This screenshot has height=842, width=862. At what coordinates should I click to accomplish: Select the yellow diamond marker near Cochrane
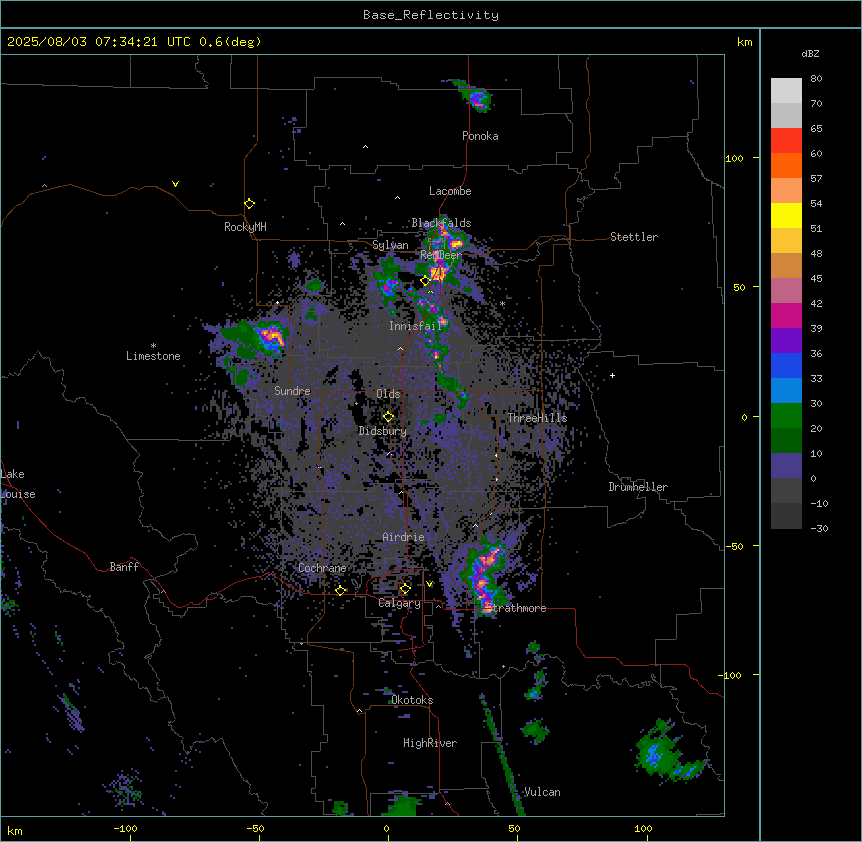click(340, 590)
